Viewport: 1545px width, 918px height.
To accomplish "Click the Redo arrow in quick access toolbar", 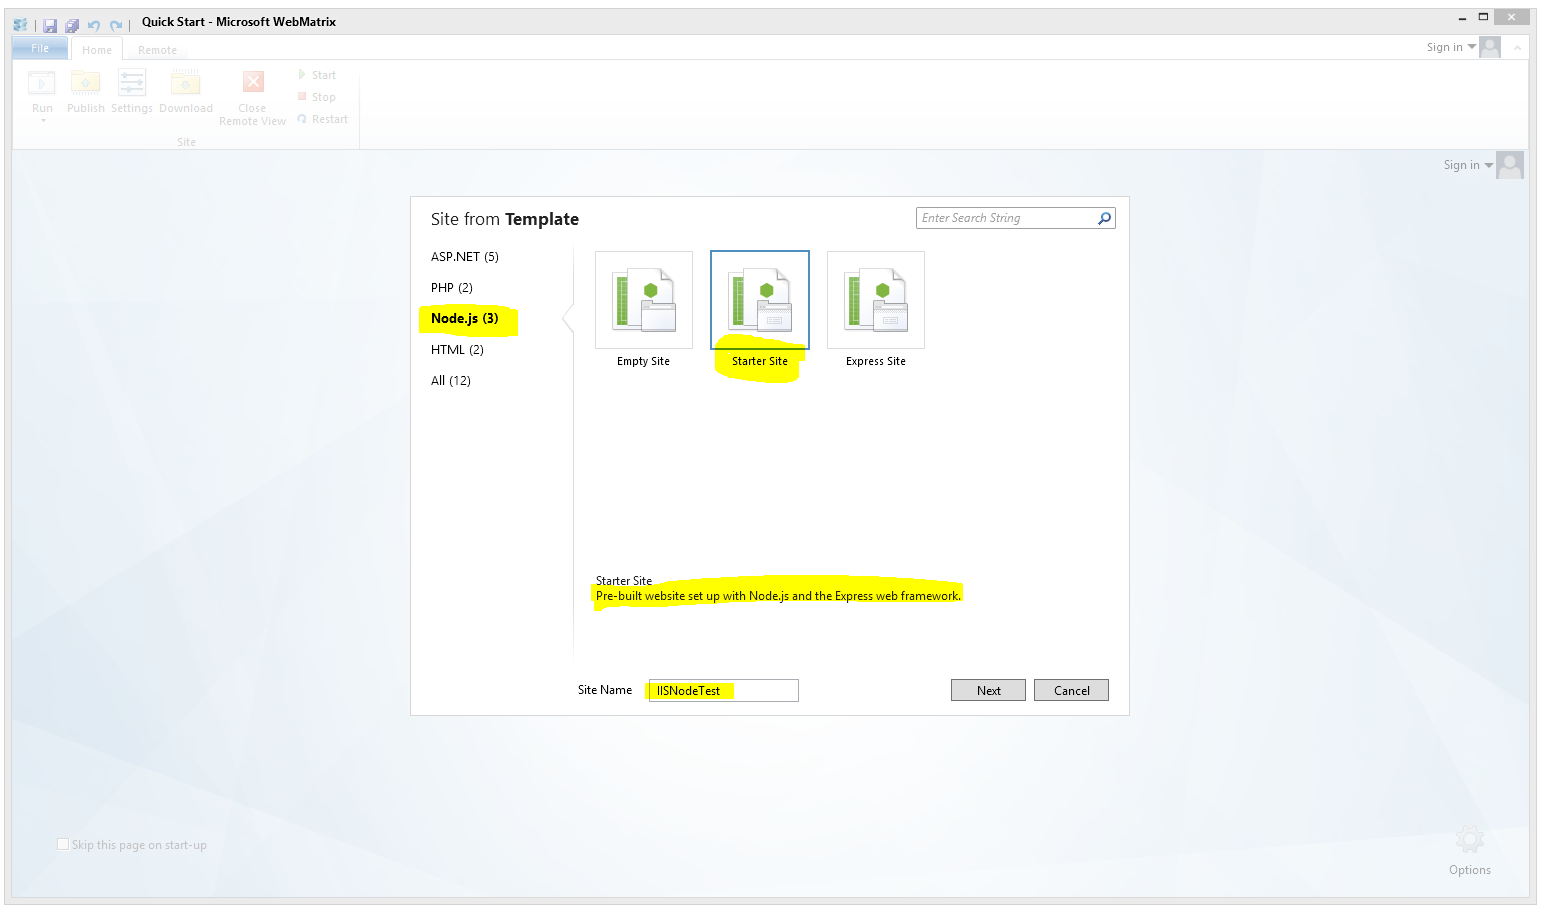I will 116,25.
